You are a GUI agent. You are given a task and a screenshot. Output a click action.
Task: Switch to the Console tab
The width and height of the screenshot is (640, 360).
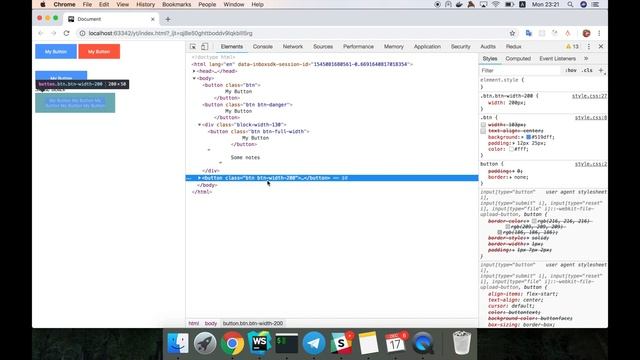[262, 47]
